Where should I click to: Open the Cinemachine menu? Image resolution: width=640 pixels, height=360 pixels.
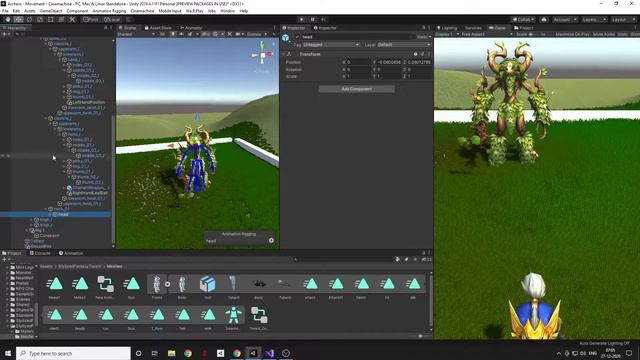[x=142, y=11]
